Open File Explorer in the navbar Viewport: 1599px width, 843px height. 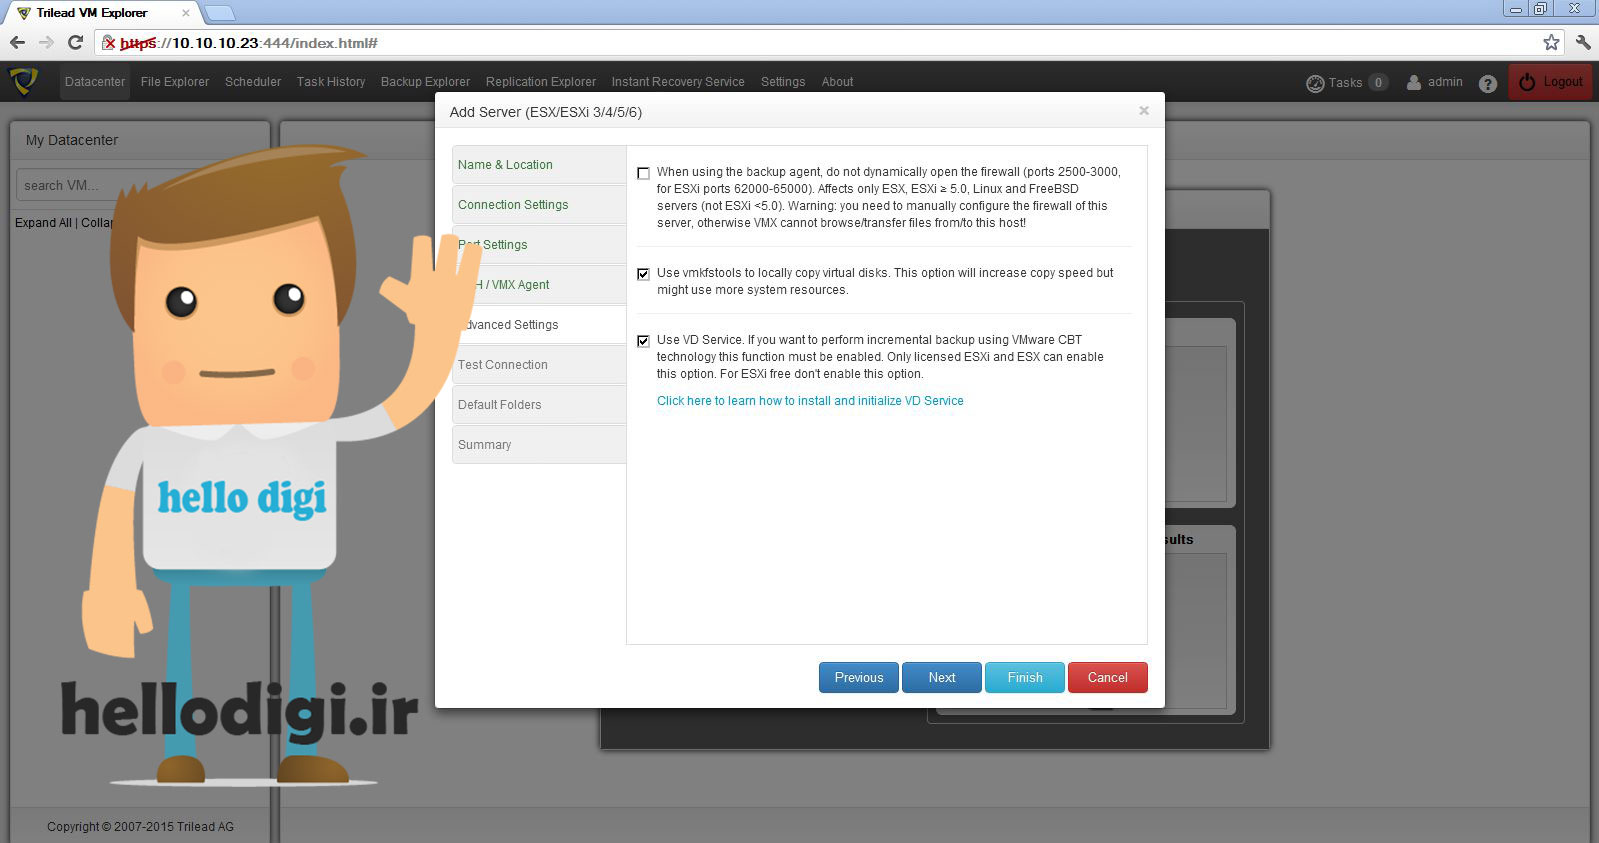click(x=175, y=82)
